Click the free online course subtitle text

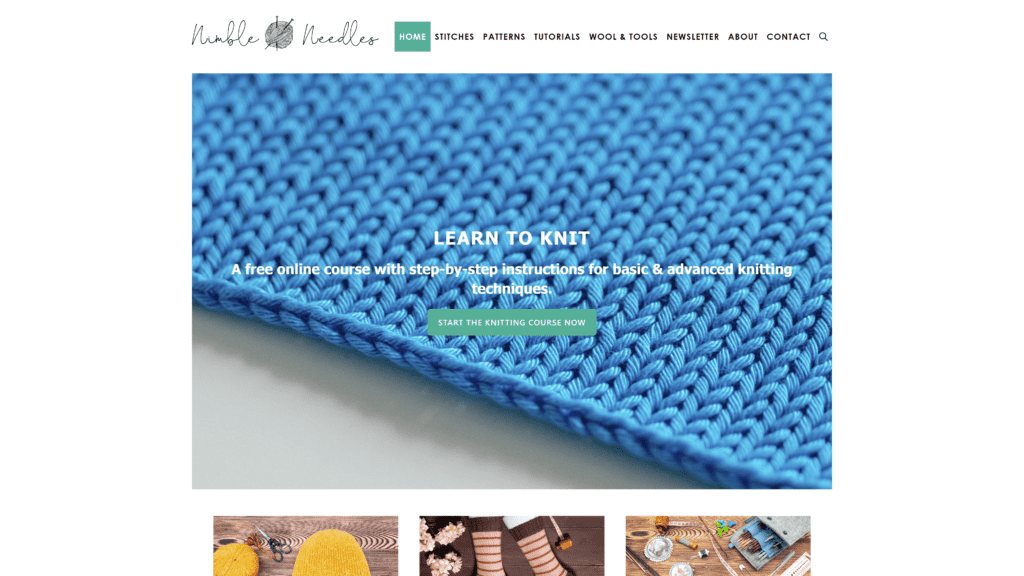pyautogui.click(x=512, y=279)
